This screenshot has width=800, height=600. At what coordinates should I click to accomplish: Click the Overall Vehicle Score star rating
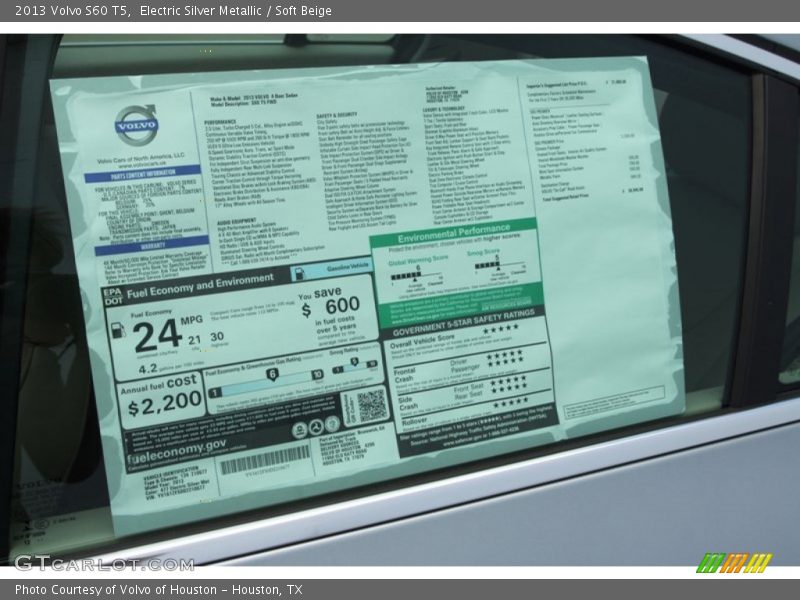point(500,328)
